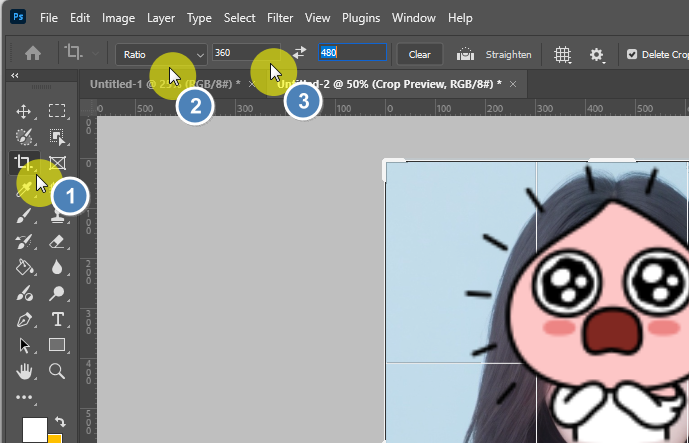This screenshot has width=689, height=443.
Task: Open the Ratio preset dropdown
Action: click(161, 54)
